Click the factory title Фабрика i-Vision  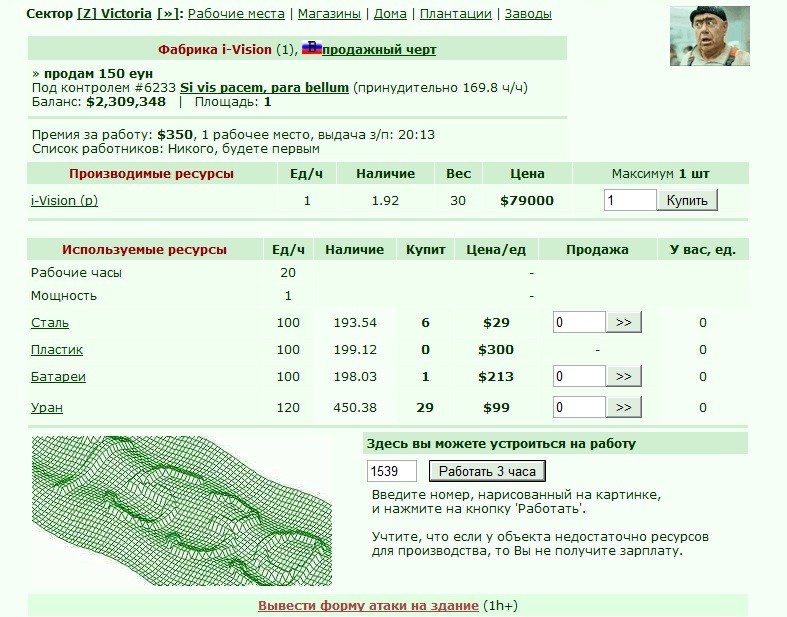(215, 50)
